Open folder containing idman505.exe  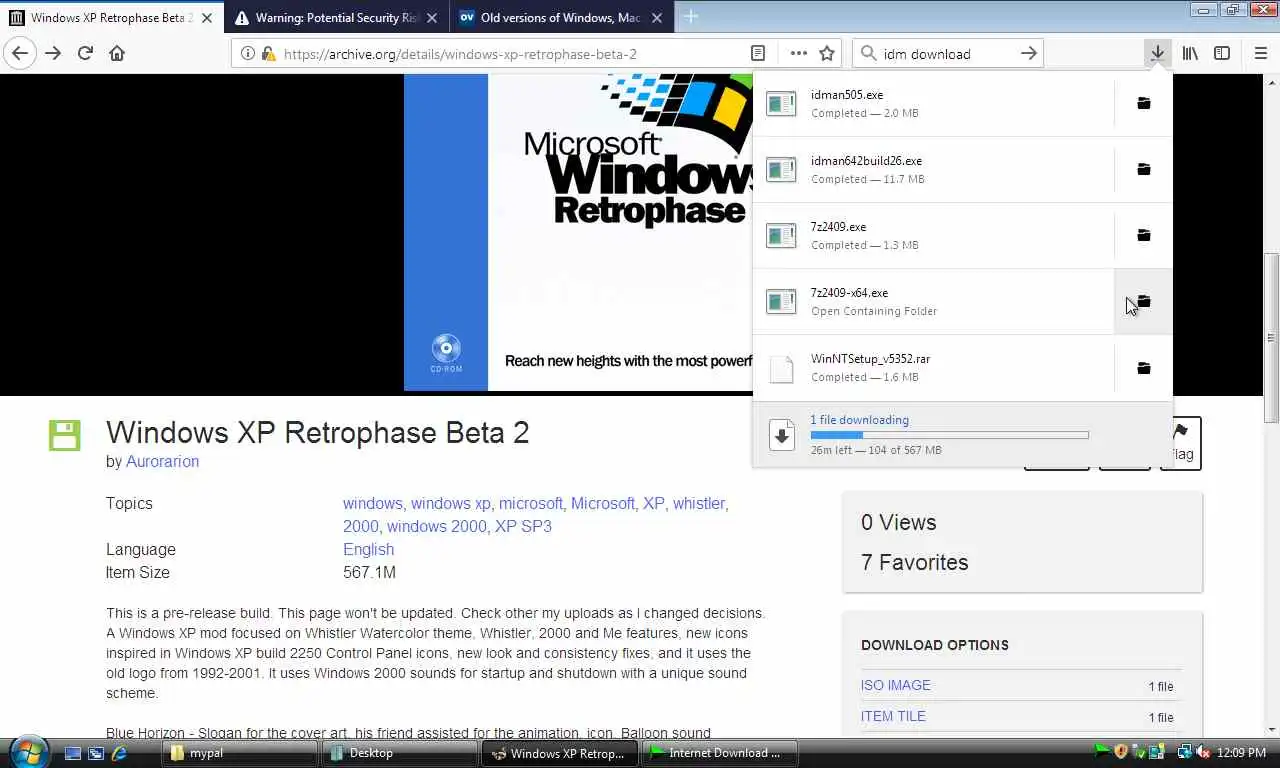point(1143,103)
